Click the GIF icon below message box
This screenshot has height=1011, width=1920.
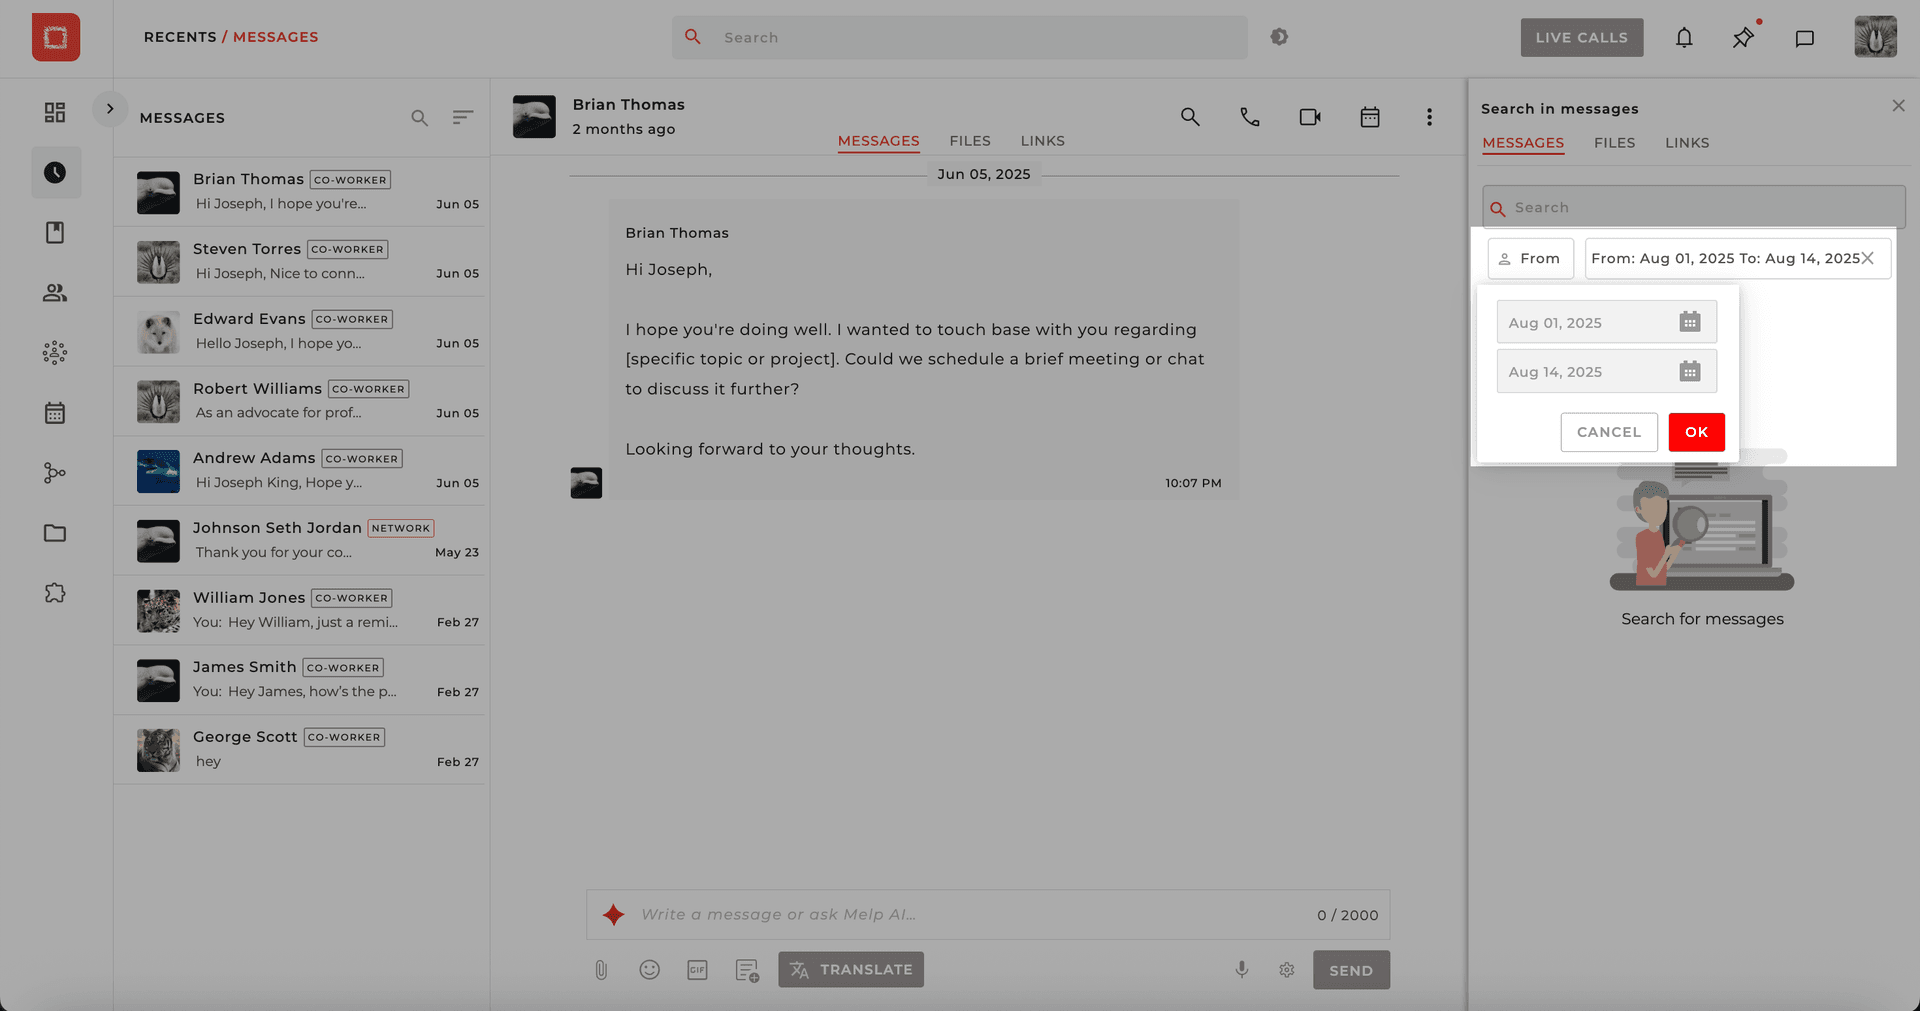[697, 969]
